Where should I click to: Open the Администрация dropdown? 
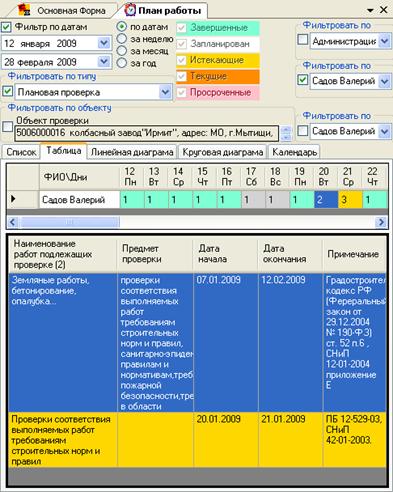[384, 41]
